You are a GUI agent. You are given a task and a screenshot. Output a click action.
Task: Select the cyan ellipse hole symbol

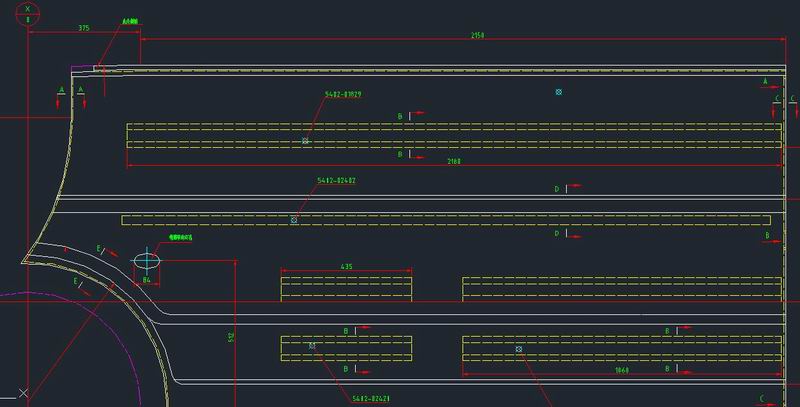147,261
